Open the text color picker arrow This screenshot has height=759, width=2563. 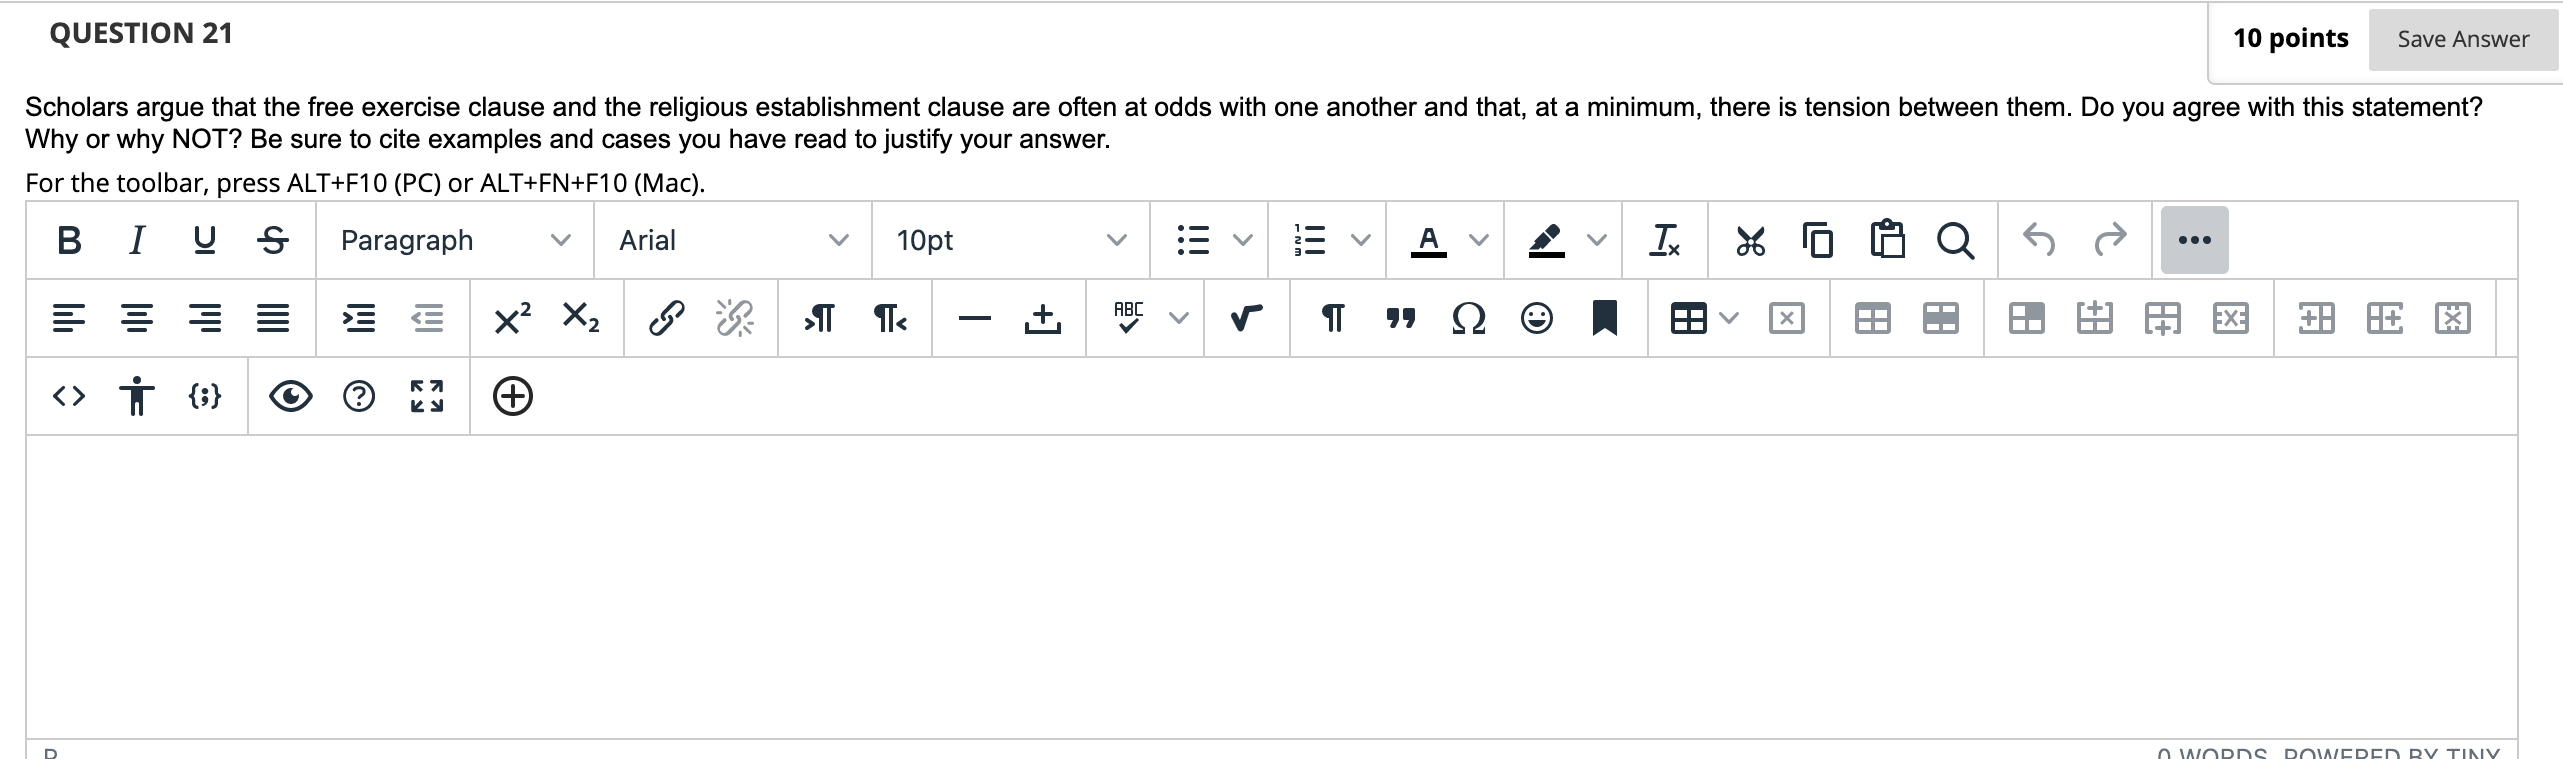pyautogui.click(x=1478, y=240)
